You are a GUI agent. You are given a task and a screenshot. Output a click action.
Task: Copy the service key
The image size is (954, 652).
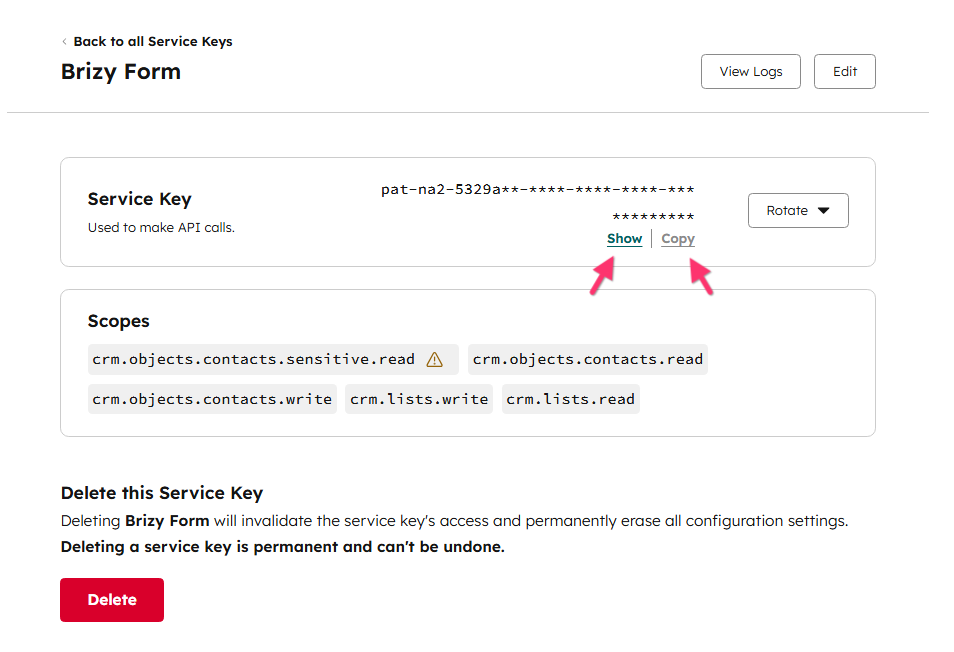pos(678,238)
